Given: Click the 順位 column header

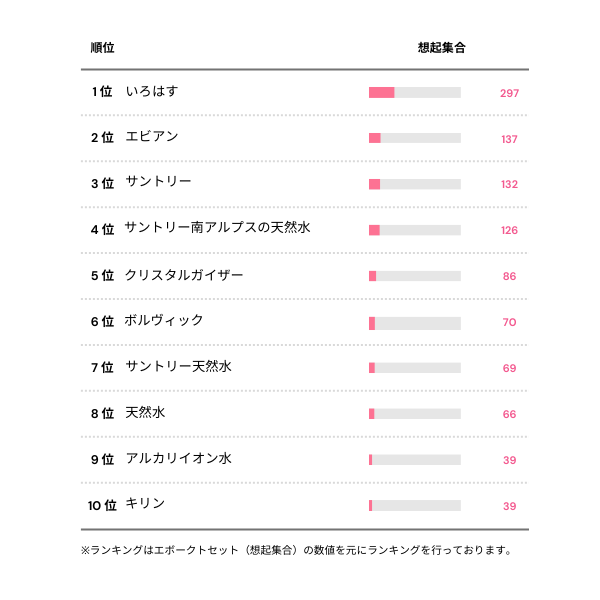Looking at the screenshot, I should [x=101, y=47].
